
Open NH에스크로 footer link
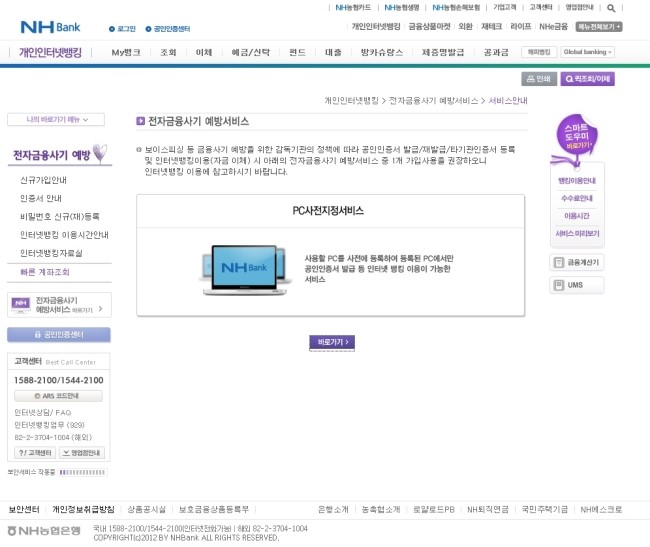[601, 509]
